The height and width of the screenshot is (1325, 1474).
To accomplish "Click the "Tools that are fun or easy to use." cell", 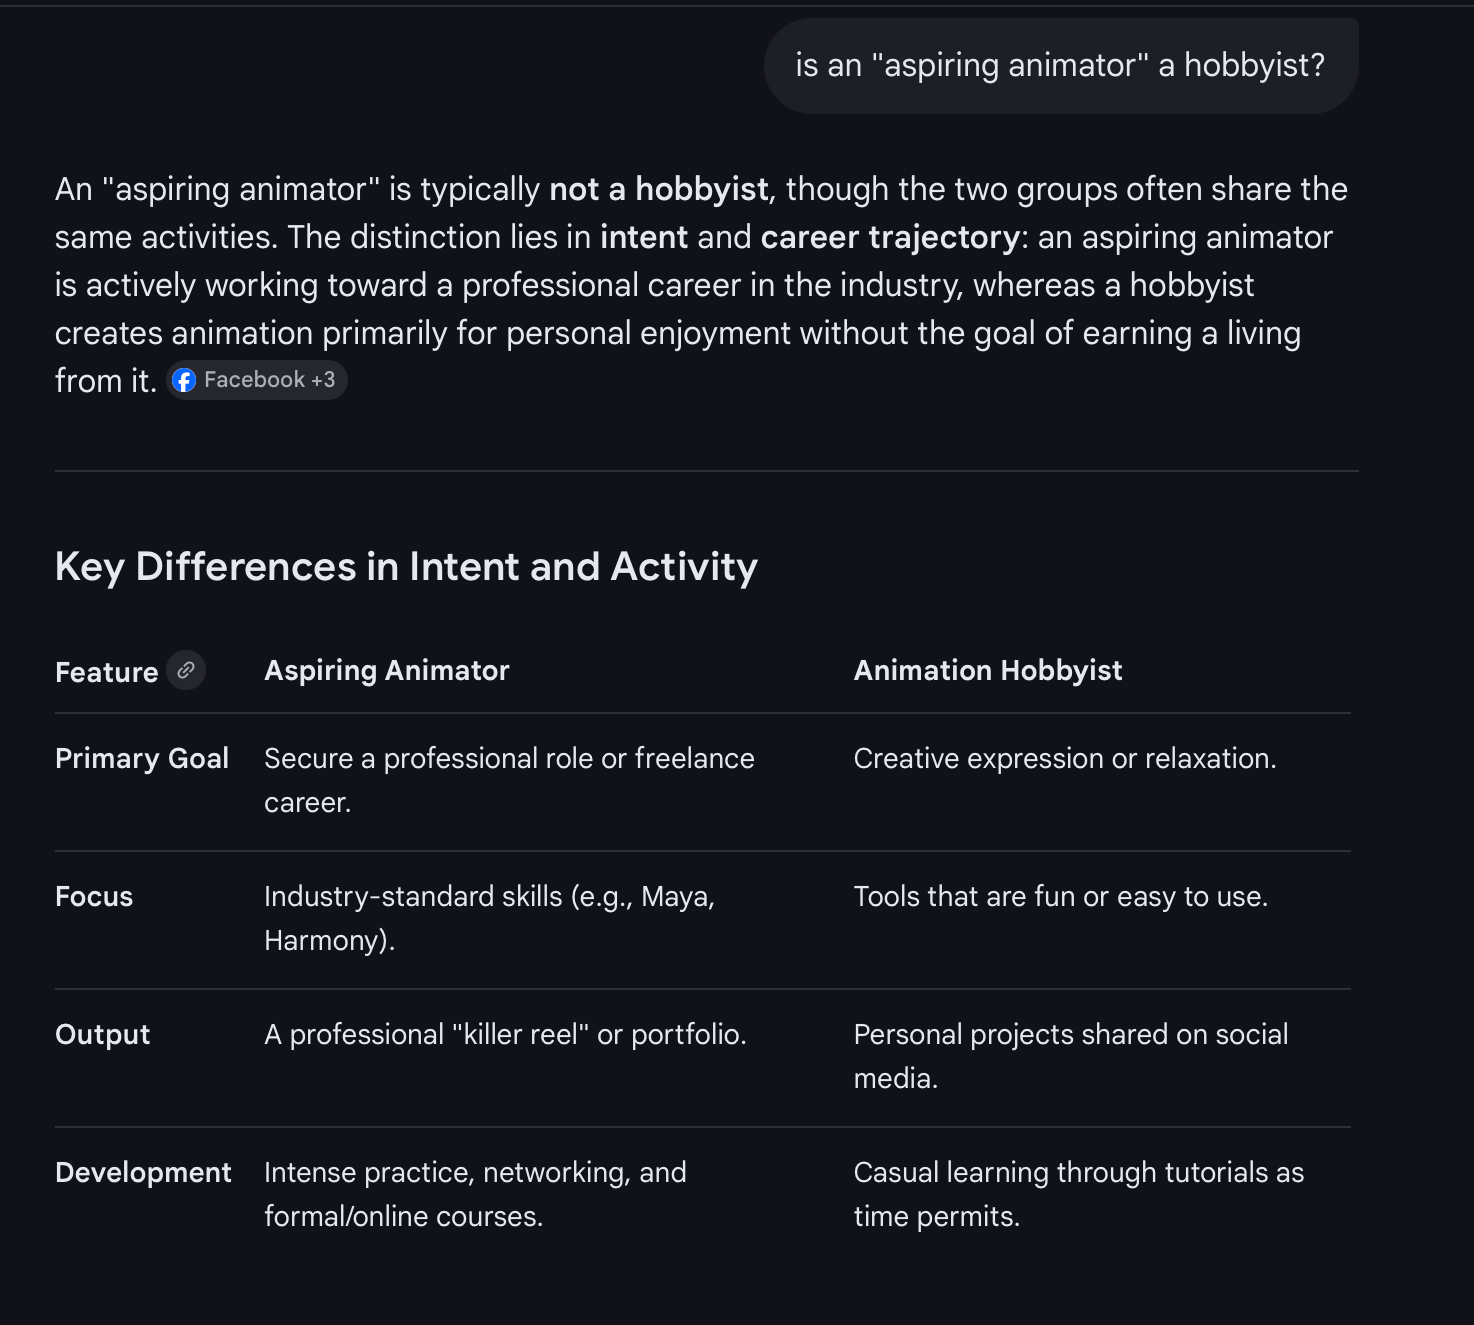I will click(x=1061, y=896).
